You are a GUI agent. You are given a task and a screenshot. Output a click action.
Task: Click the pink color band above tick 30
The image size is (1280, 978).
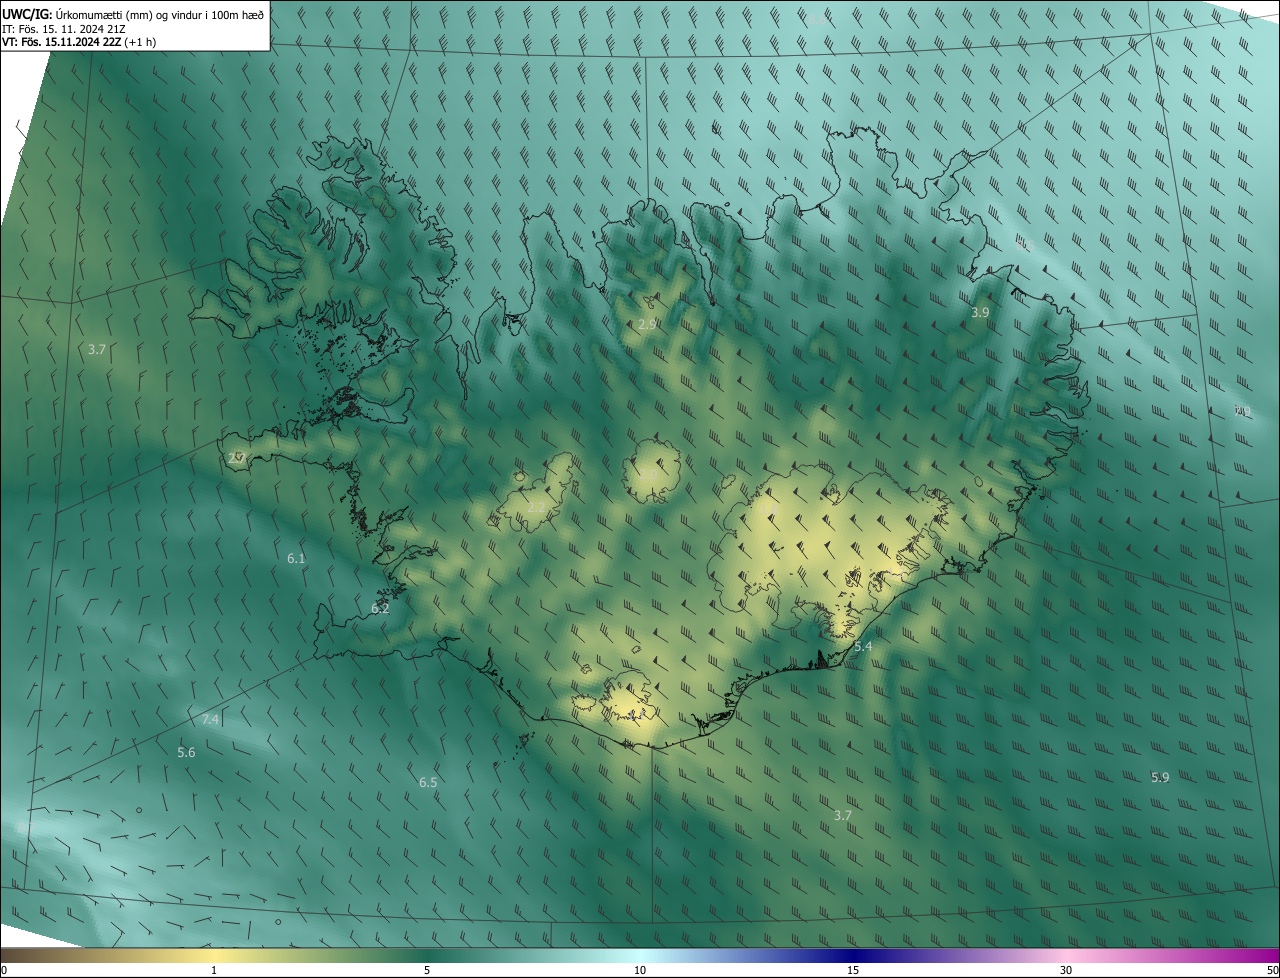(x=1066, y=956)
